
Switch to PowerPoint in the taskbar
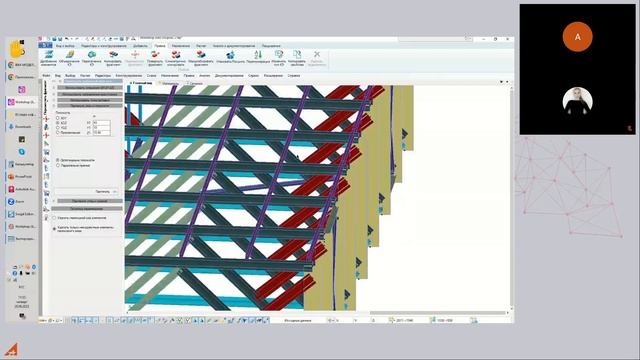coord(22,176)
